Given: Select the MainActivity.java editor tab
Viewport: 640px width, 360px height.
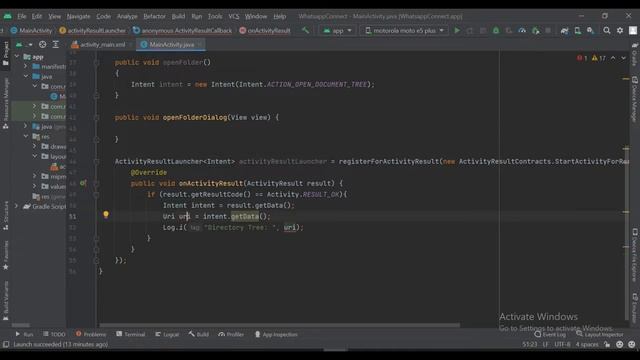Looking at the screenshot, I should point(171,44).
